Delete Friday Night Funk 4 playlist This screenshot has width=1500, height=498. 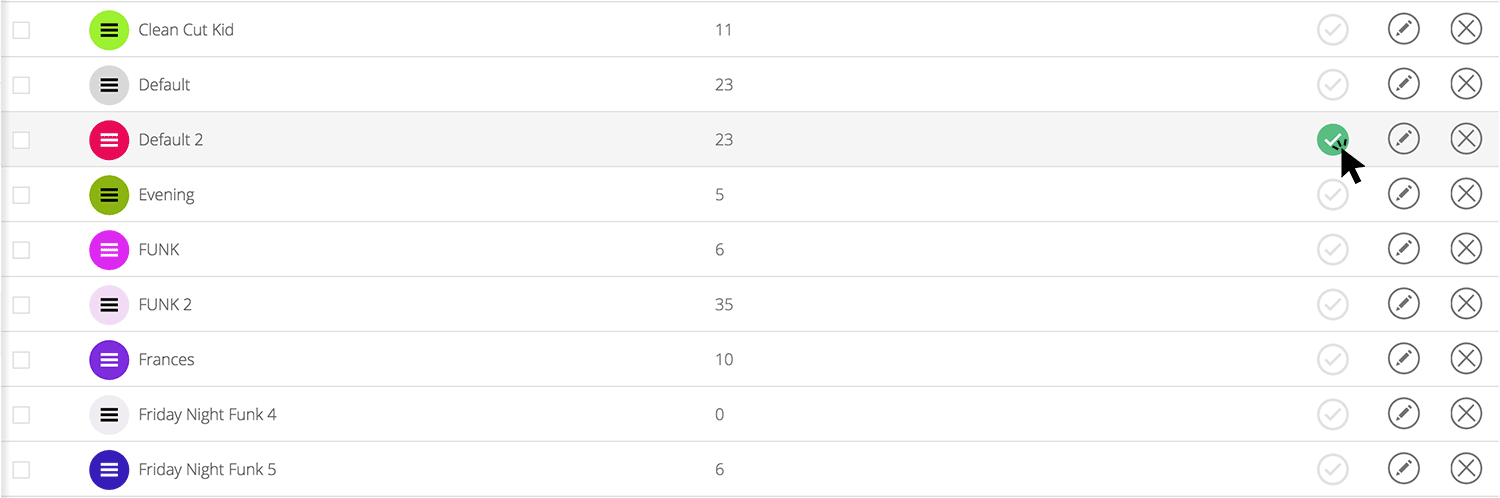coord(1466,414)
